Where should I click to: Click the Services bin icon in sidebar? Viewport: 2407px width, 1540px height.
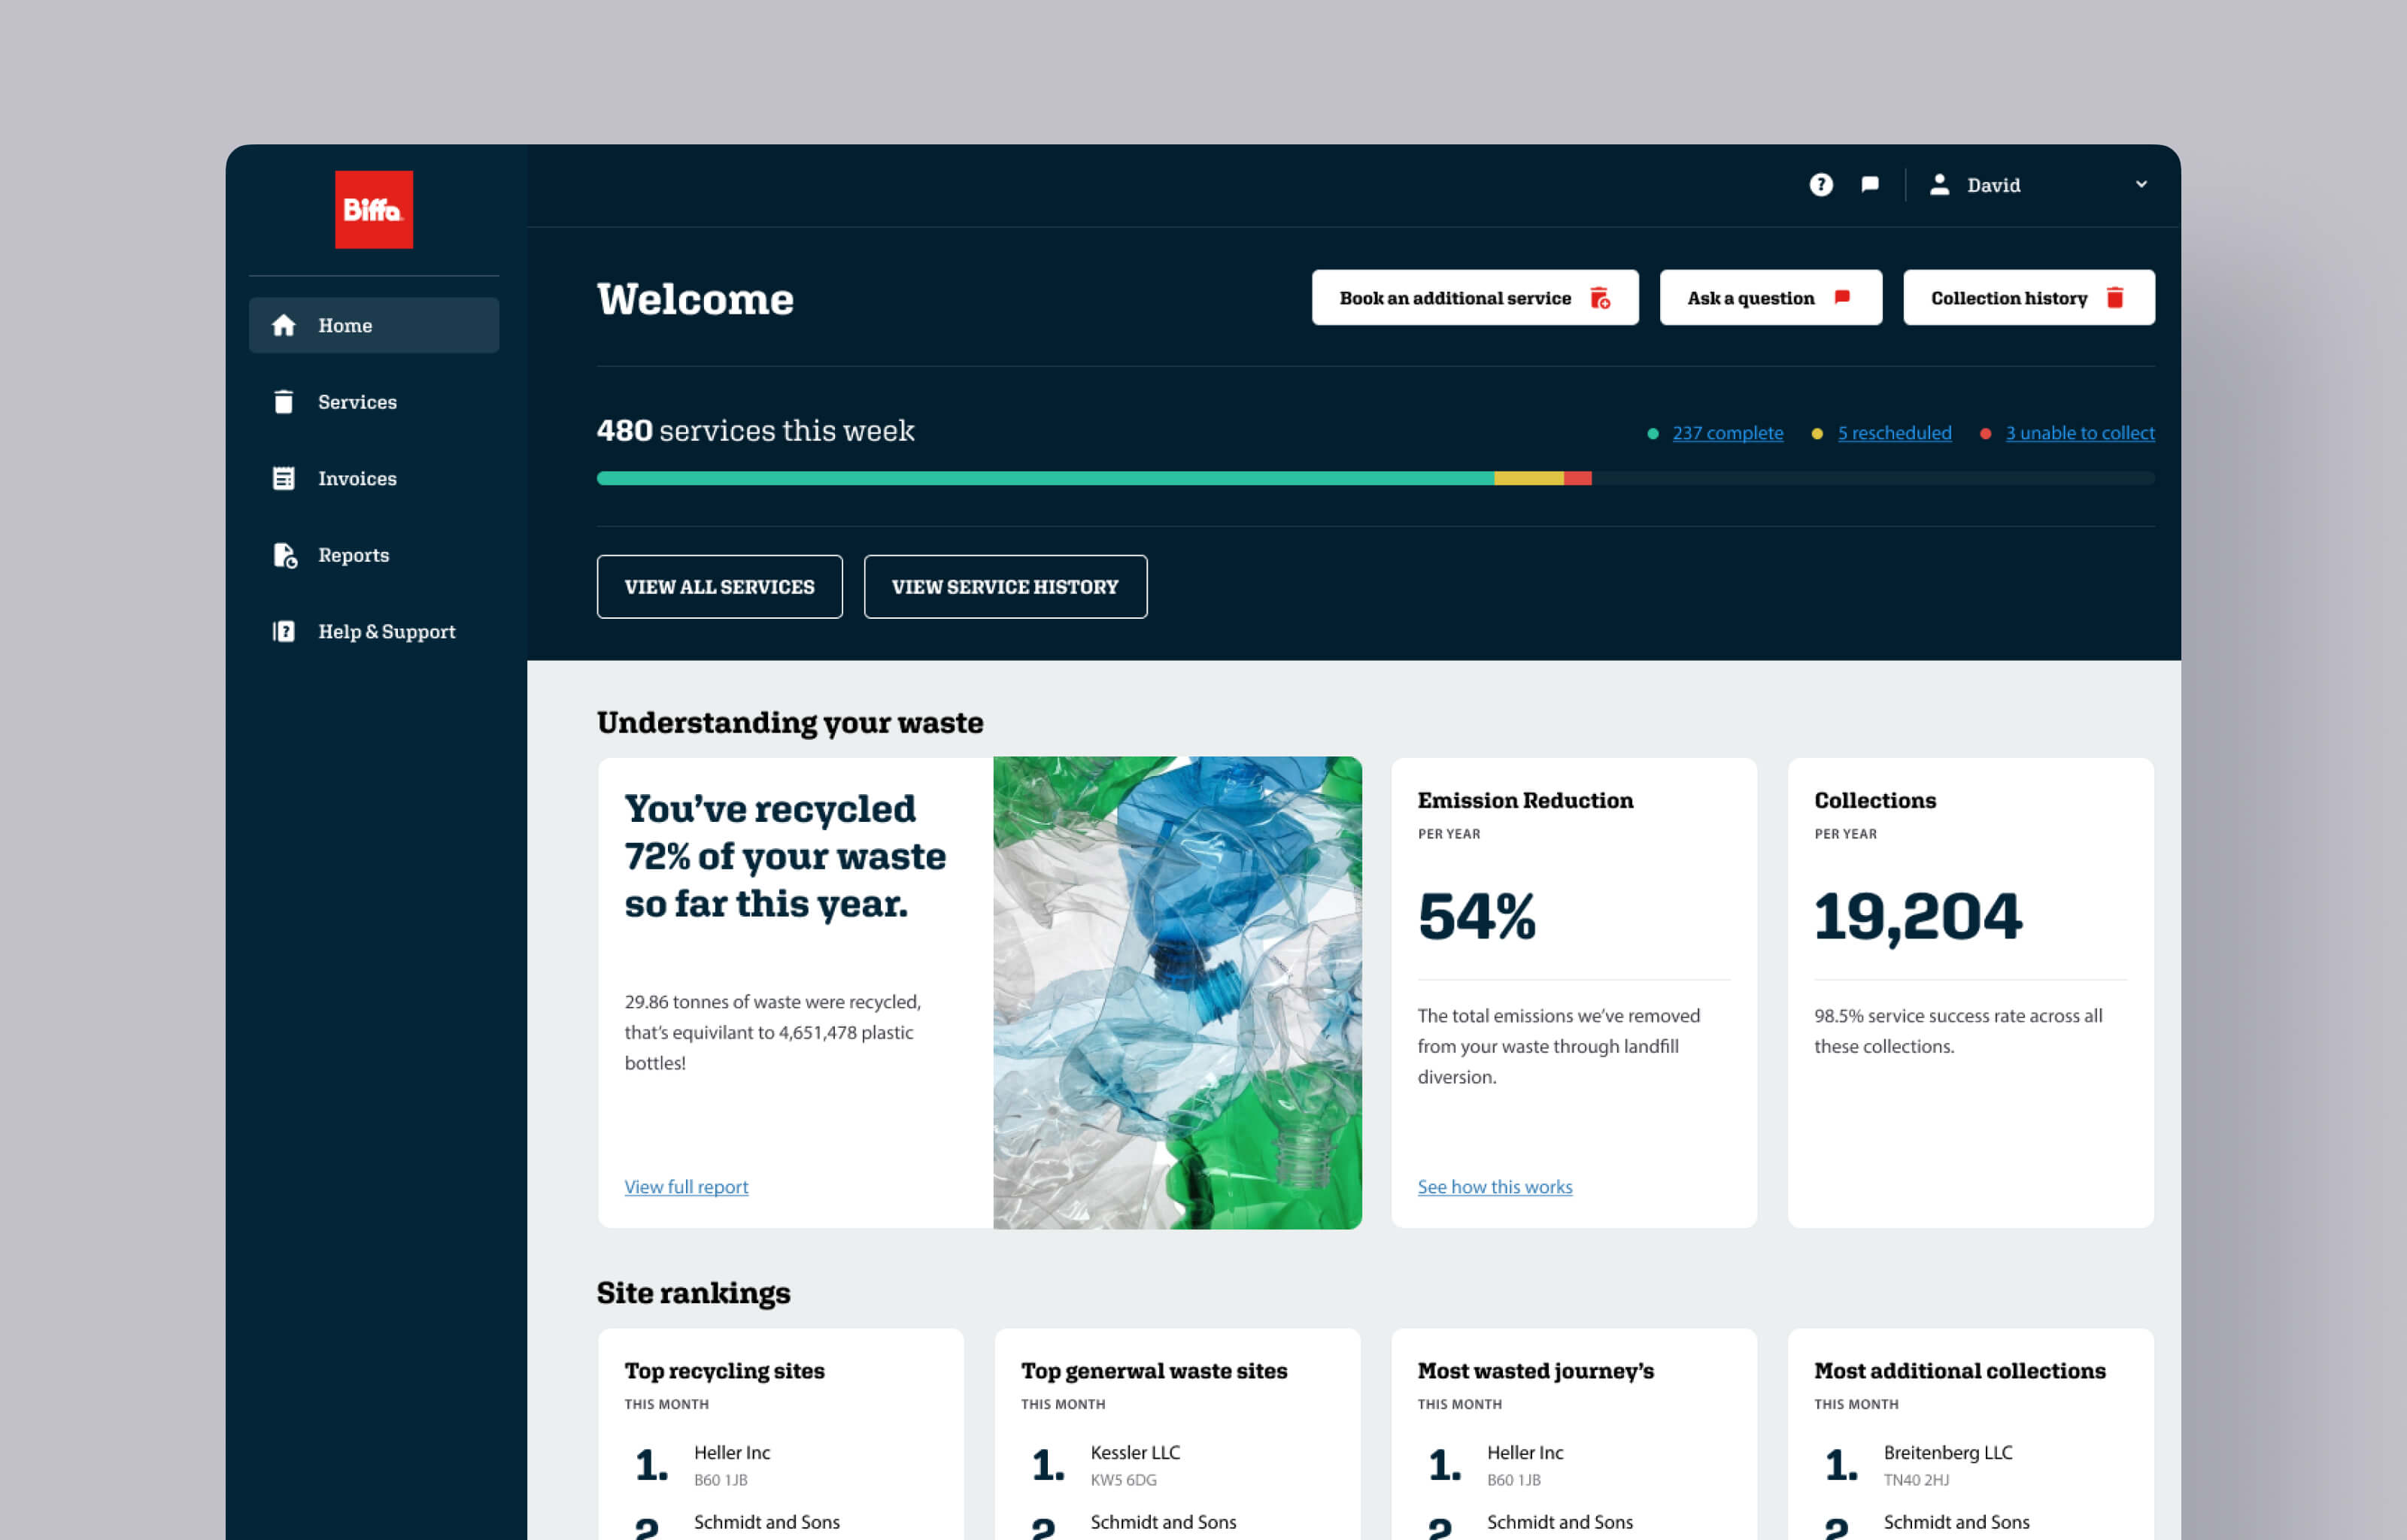click(x=284, y=402)
